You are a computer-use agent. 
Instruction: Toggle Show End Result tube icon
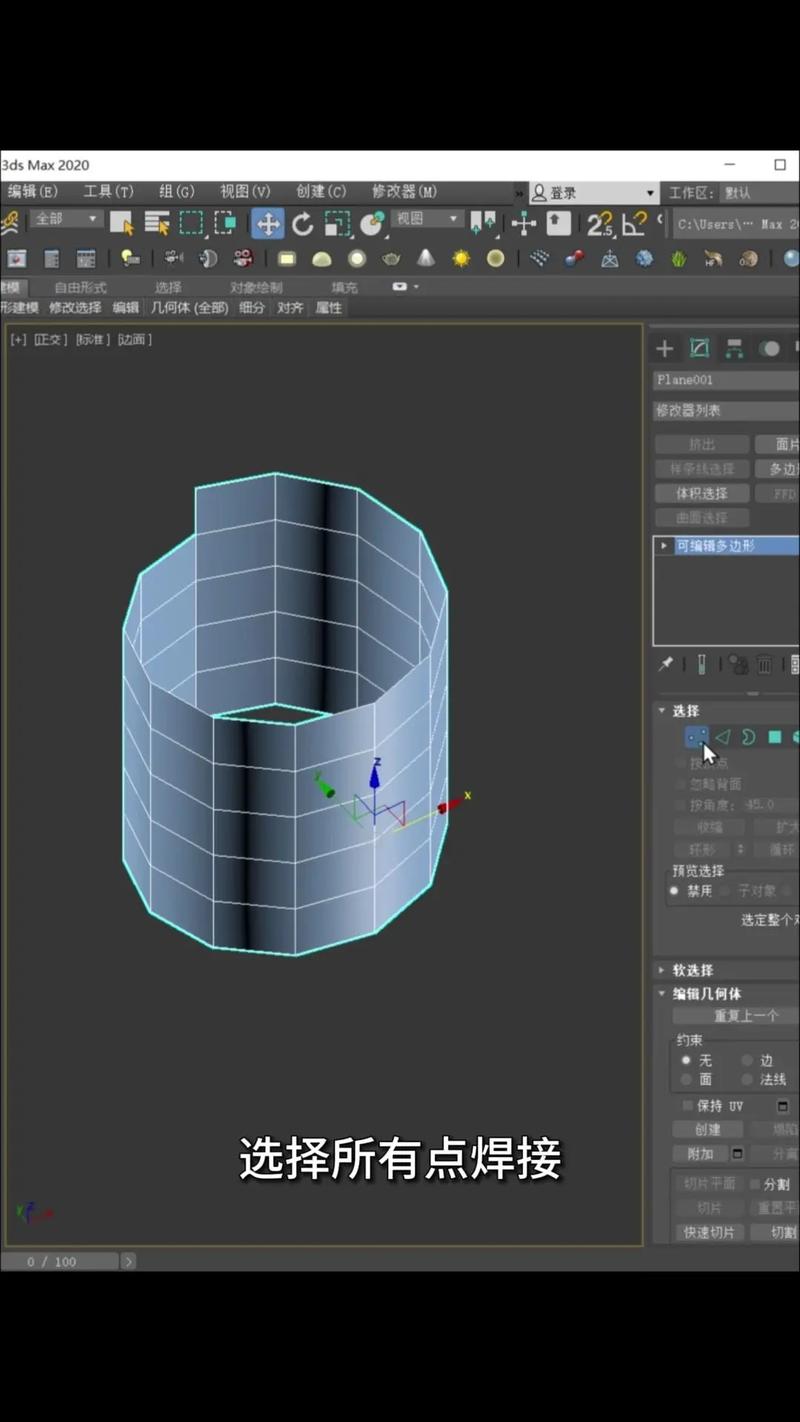pyautogui.click(x=702, y=664)
